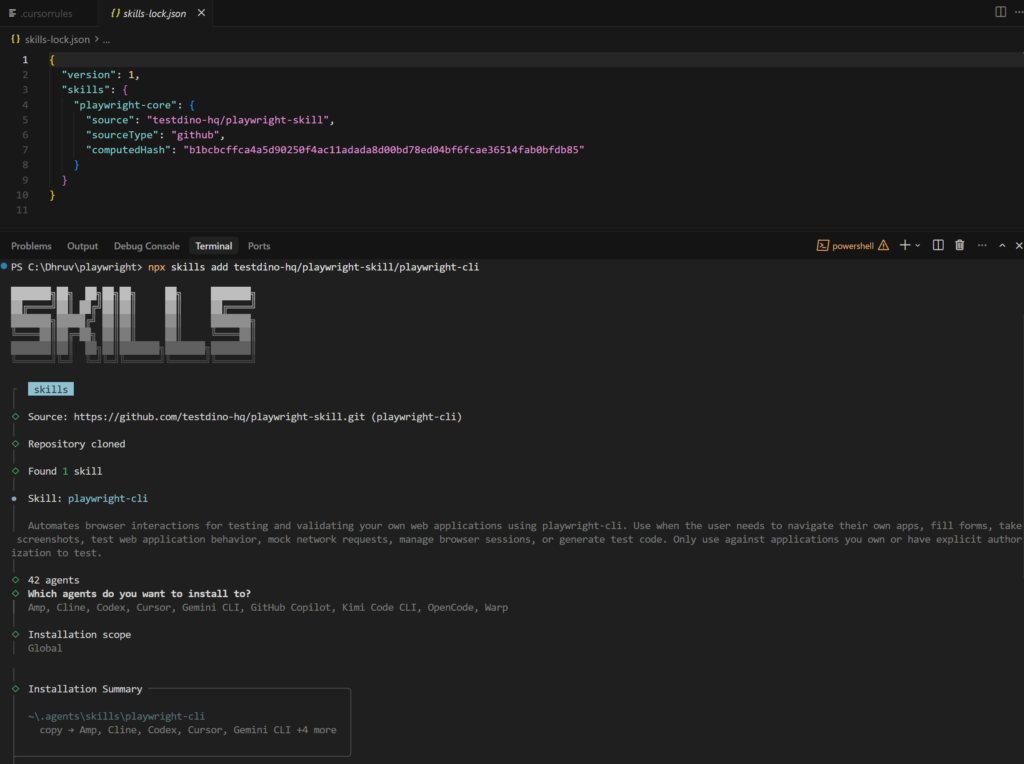Expand breadcrumb ellipsis after skills-lock.json
The width and height of the screenshot is (1024, 764).
[107, 39]
